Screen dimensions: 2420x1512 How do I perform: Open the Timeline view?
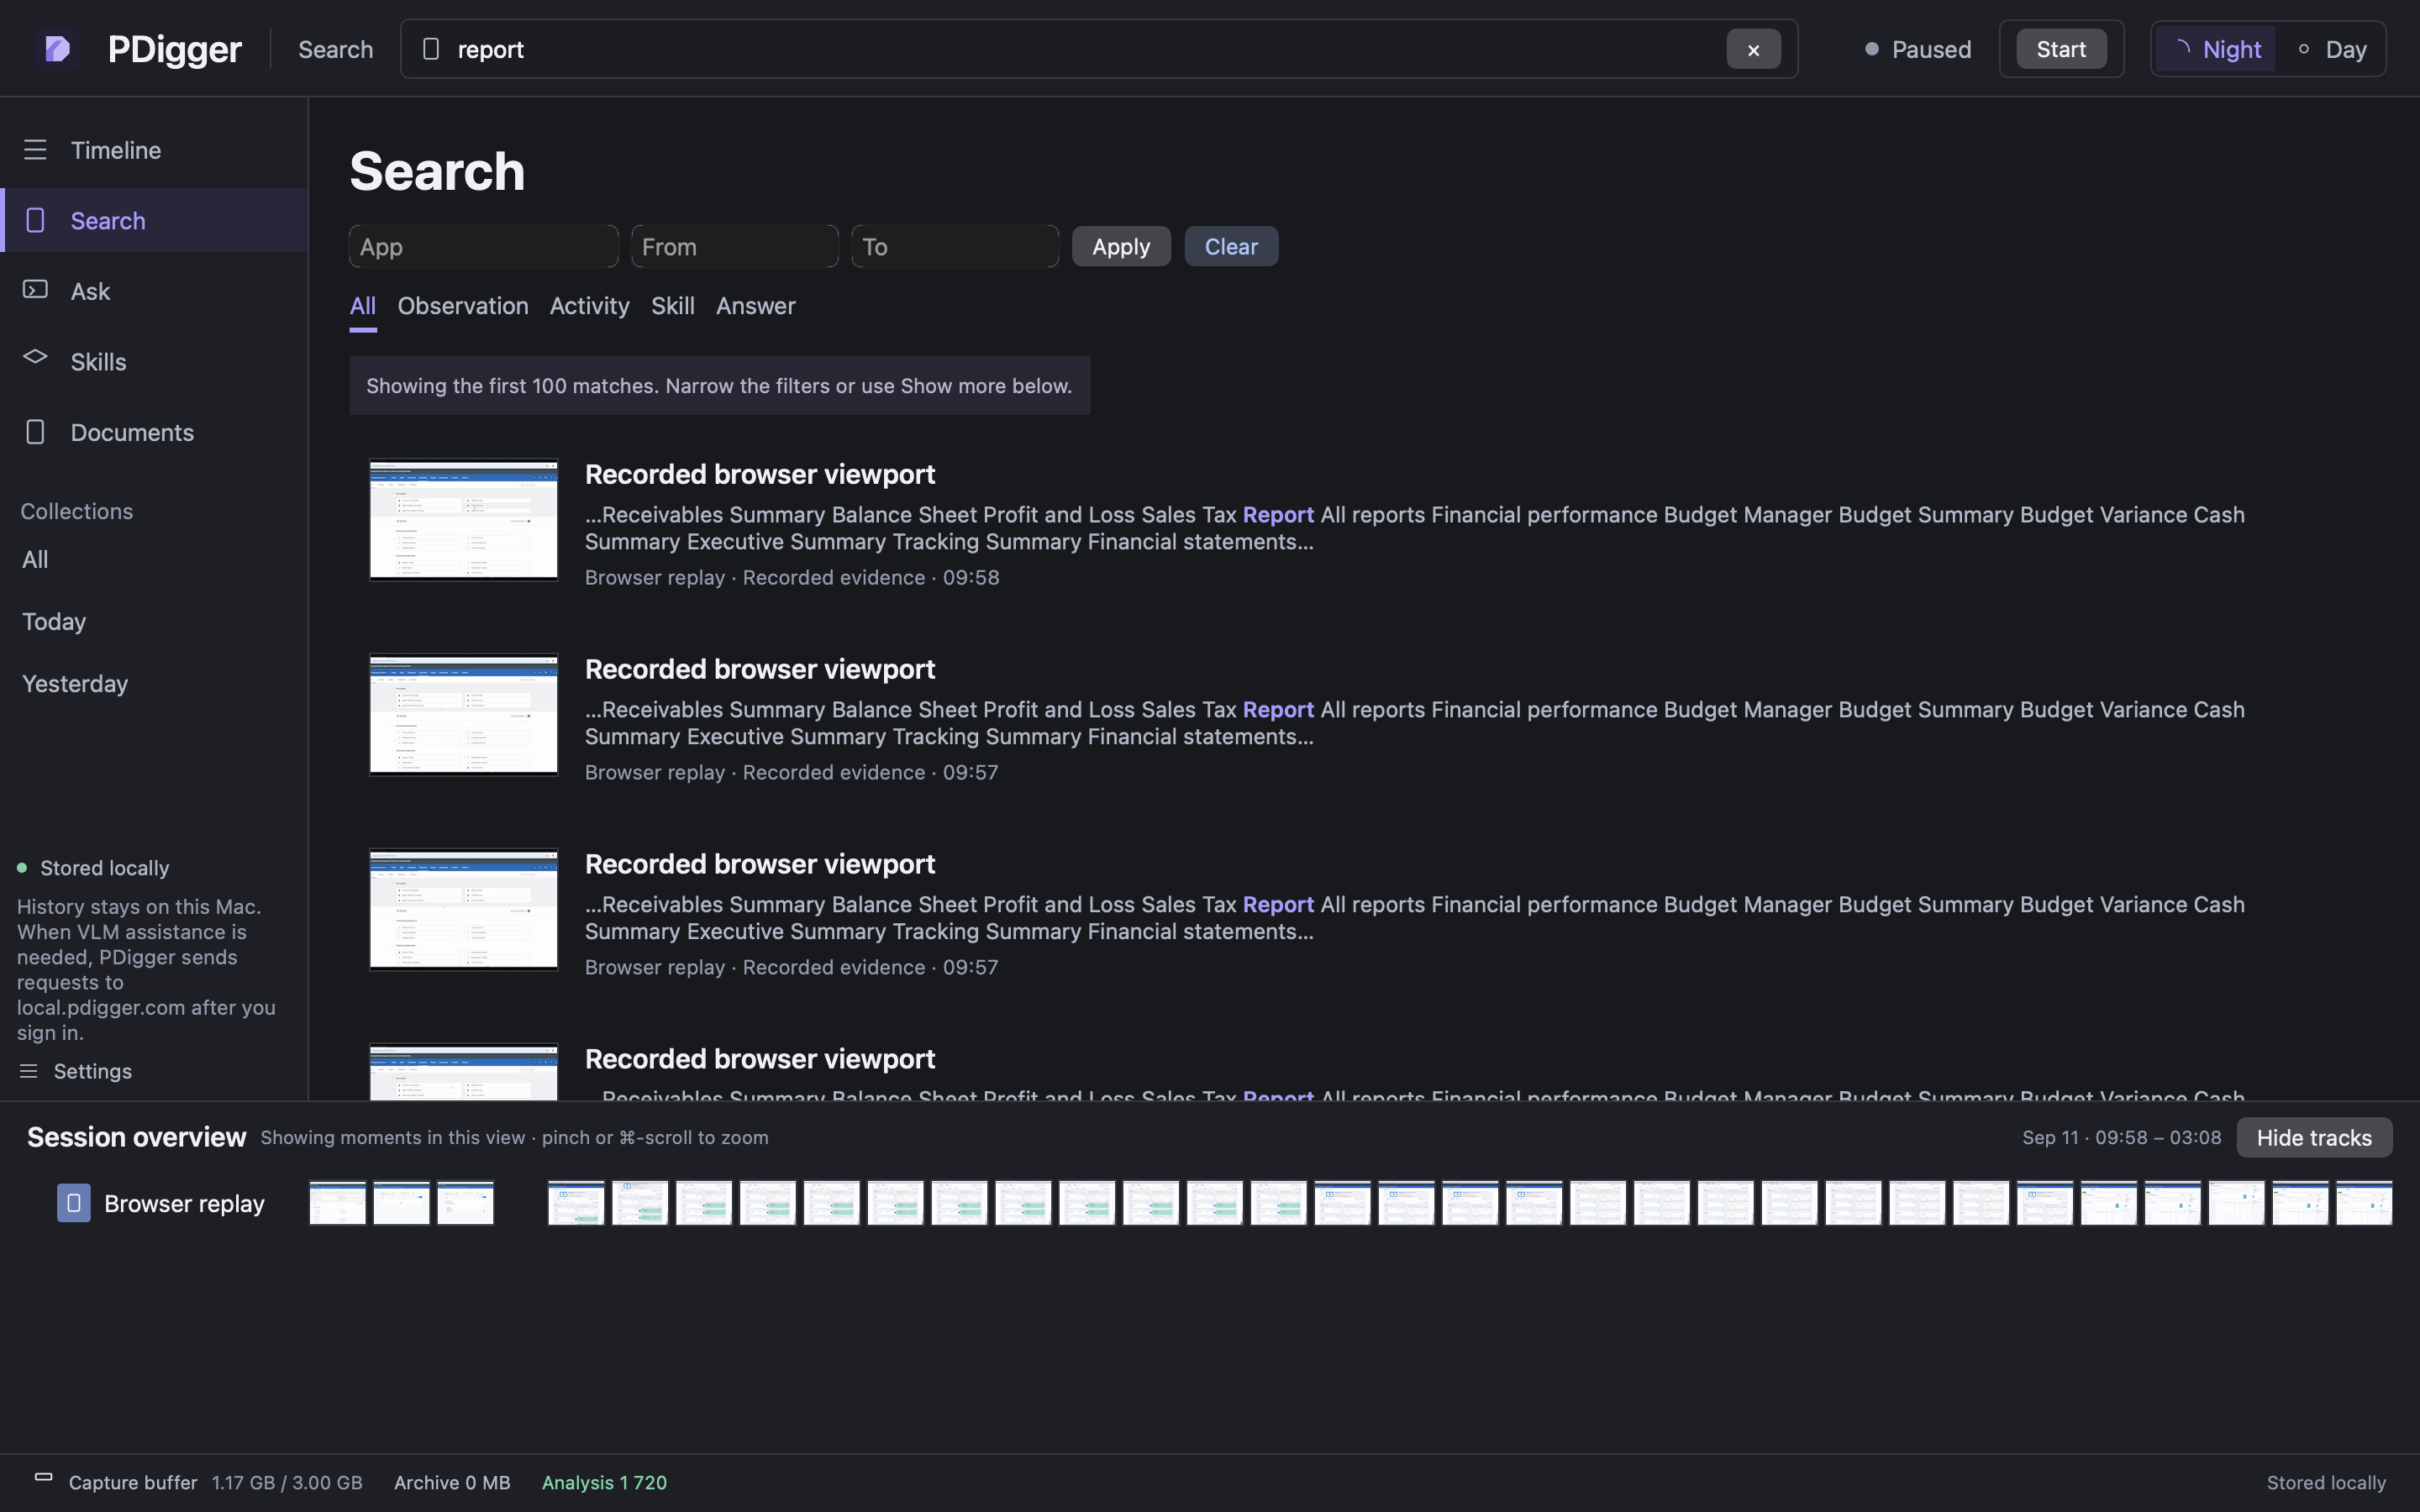coord(154,150)
